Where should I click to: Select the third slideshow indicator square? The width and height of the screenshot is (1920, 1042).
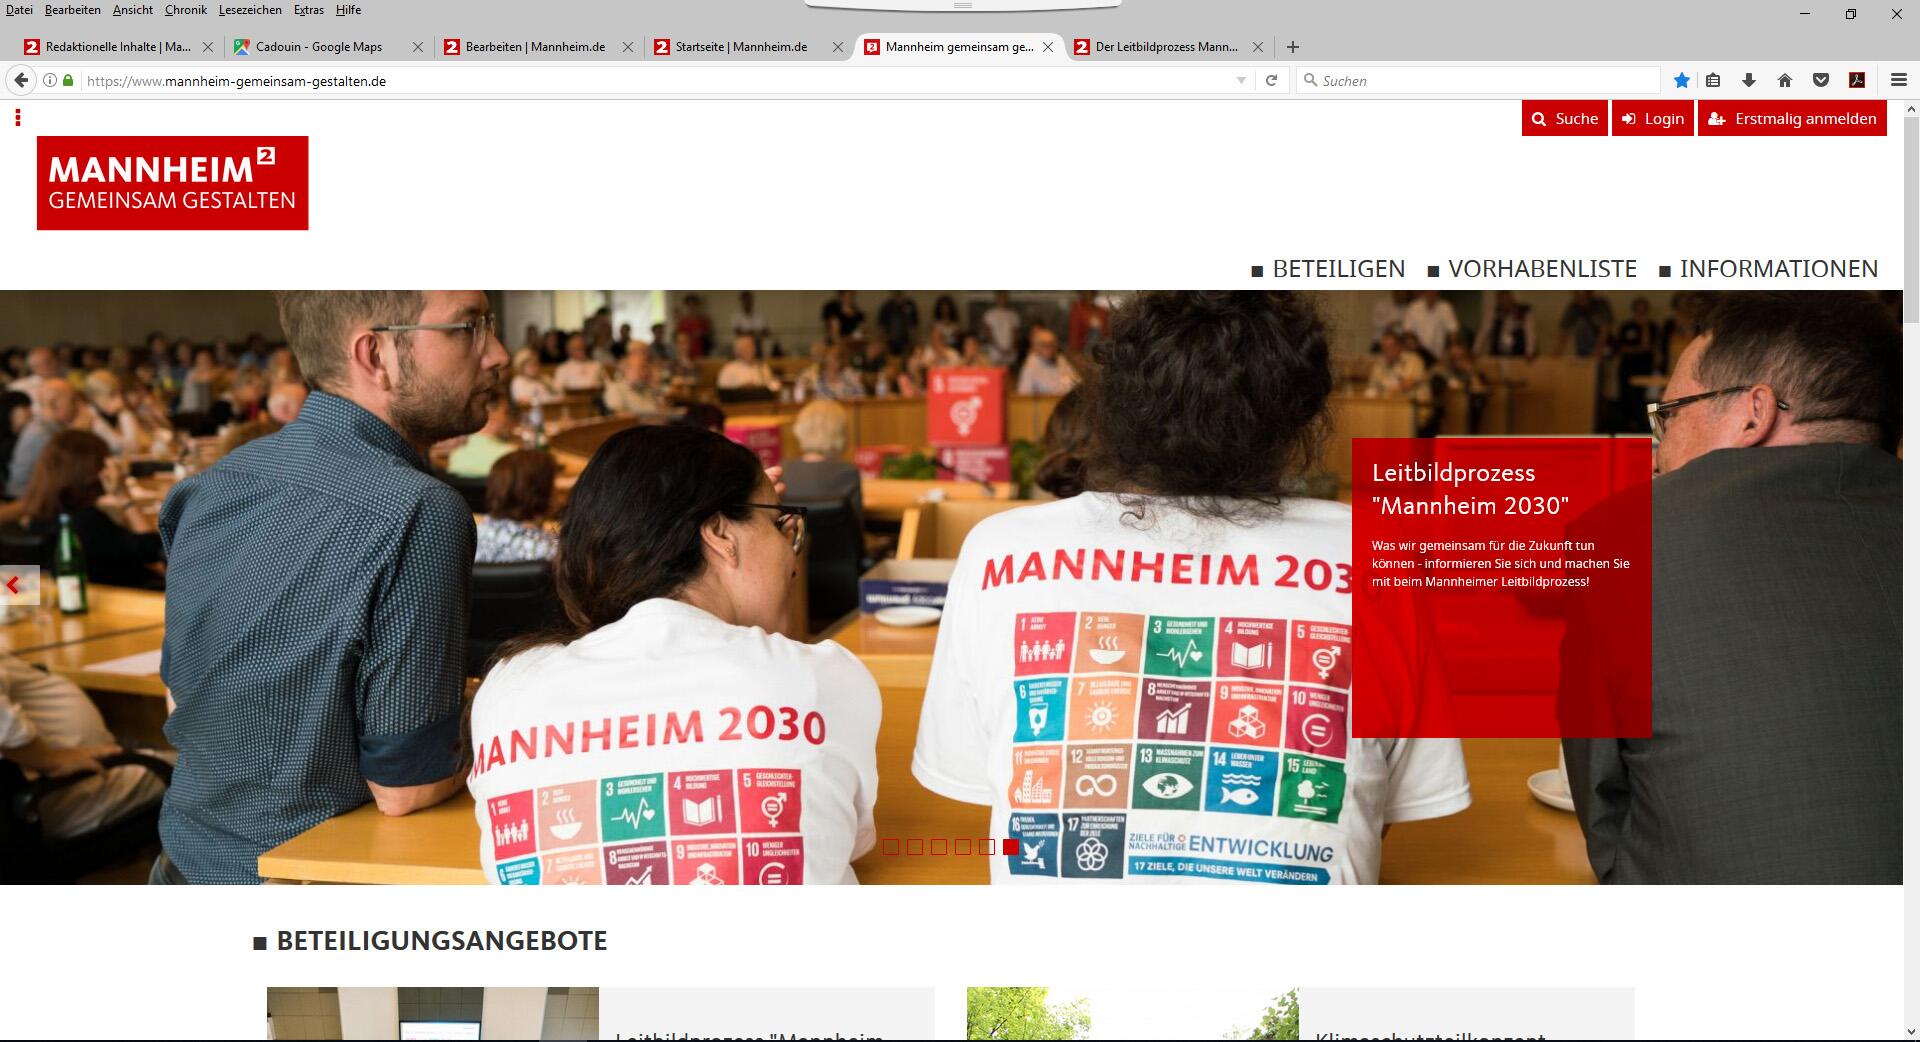(939, 847)
